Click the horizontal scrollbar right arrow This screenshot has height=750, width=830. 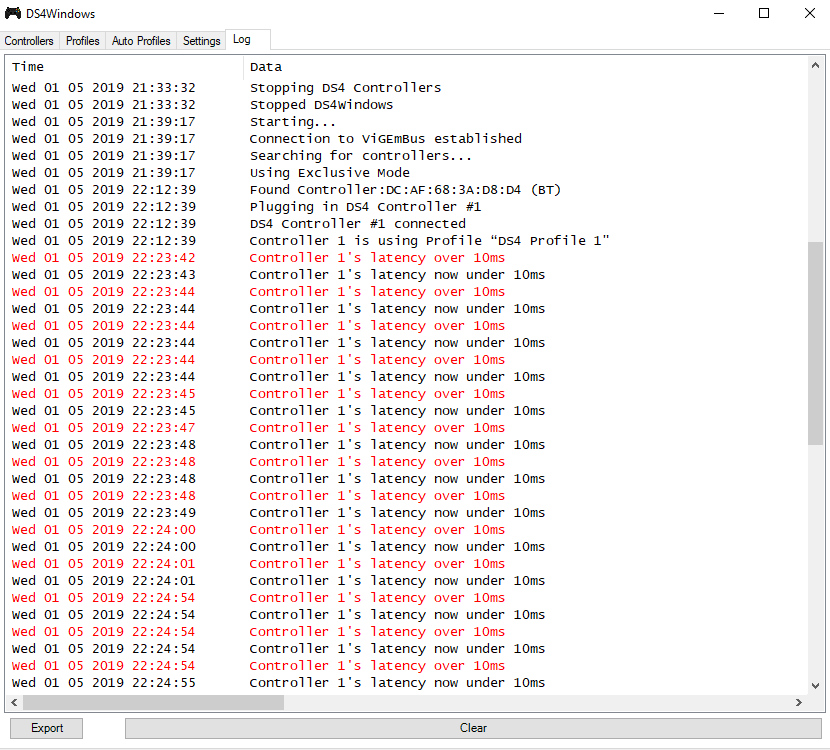[798, 703]
